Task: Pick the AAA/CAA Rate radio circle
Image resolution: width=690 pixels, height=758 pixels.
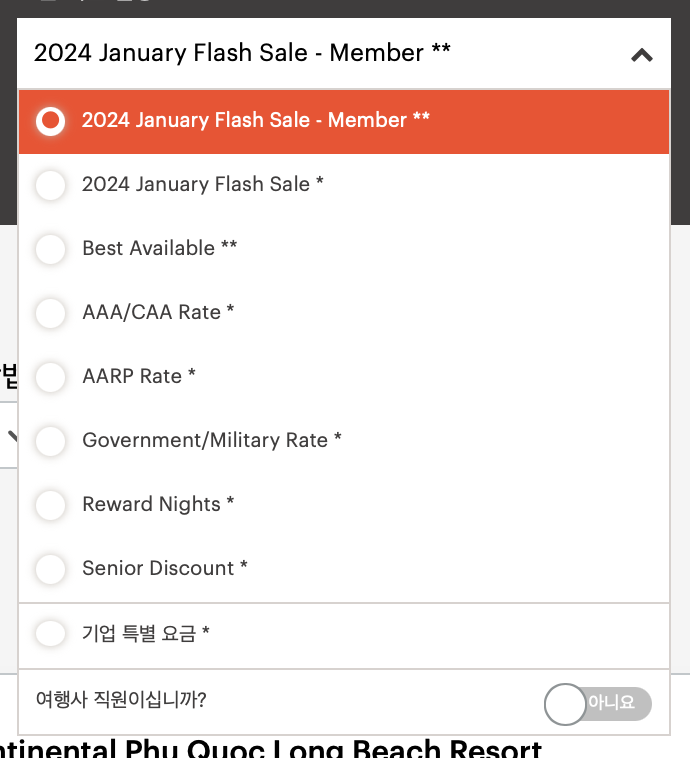Action: point(50,313)
